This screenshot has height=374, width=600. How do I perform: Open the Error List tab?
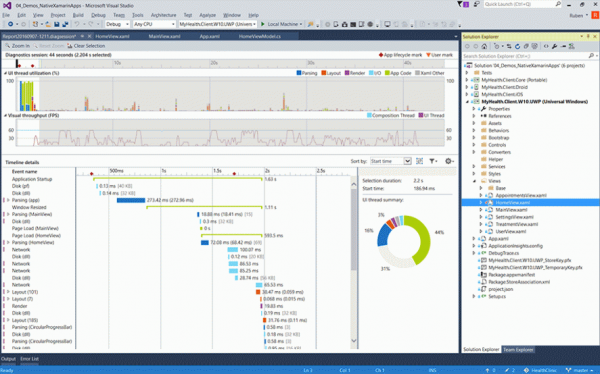pyautogui.click(x=29, y=359)
